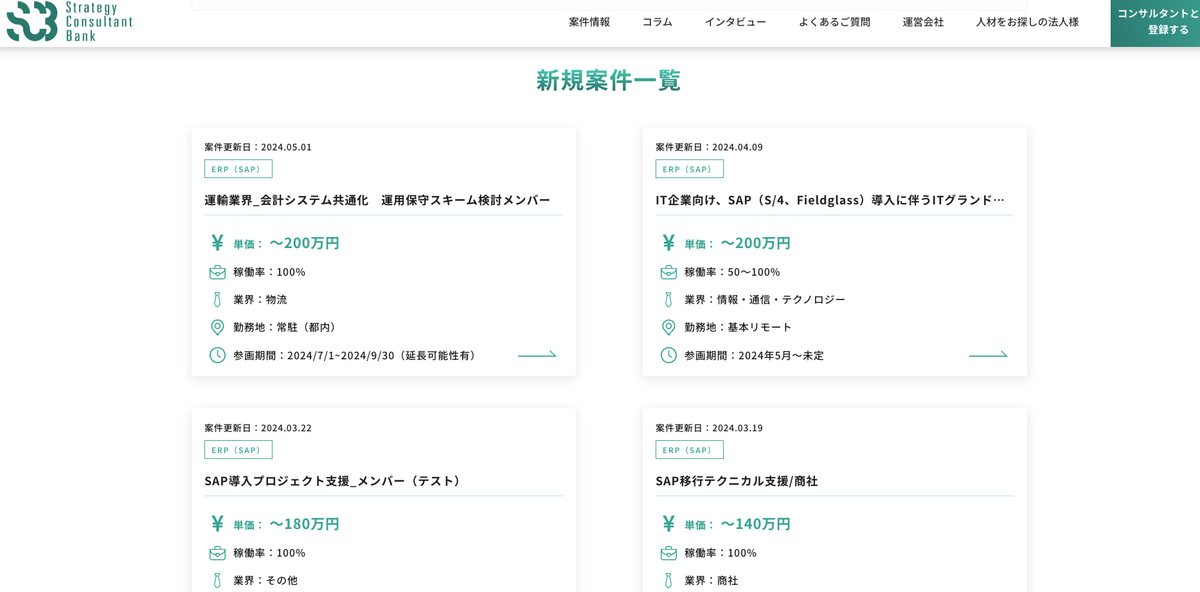1200x592 pixels.
Task: Click necktie icon beside 業界:商社
Action: coord(668,580)
